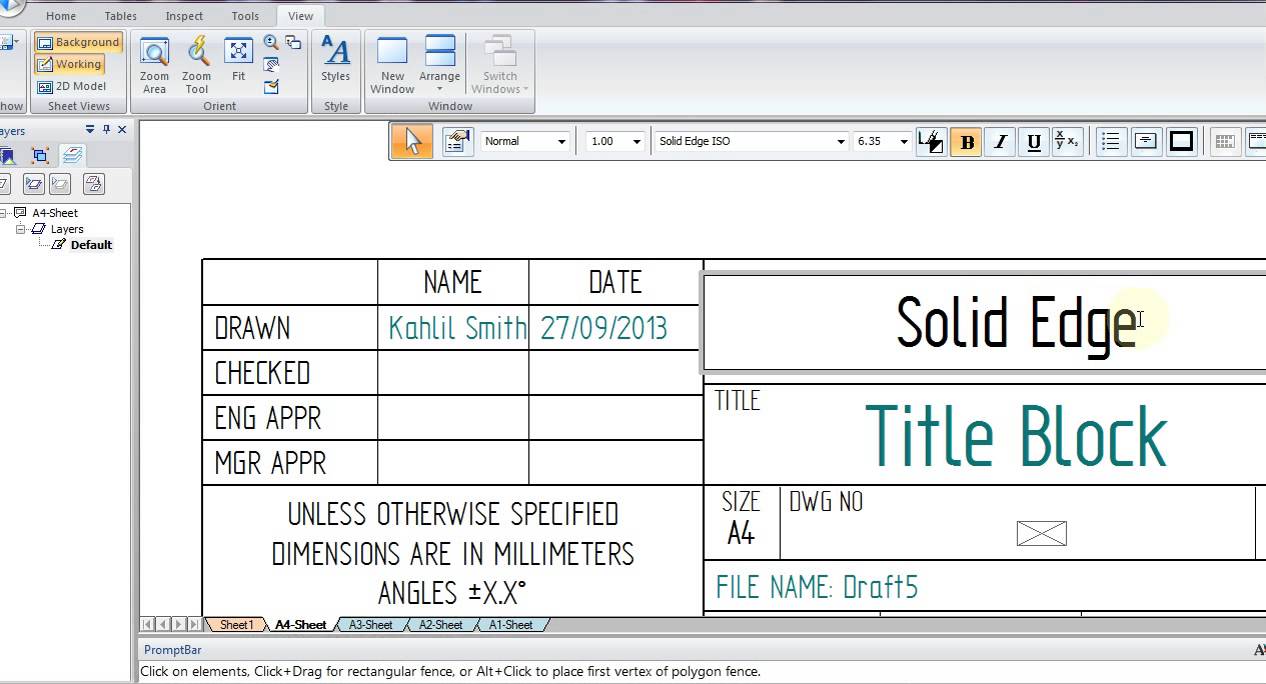Open the Tables ribbon tab
1266x684 pixels.
pyautogui.click(x=121, y=16)
